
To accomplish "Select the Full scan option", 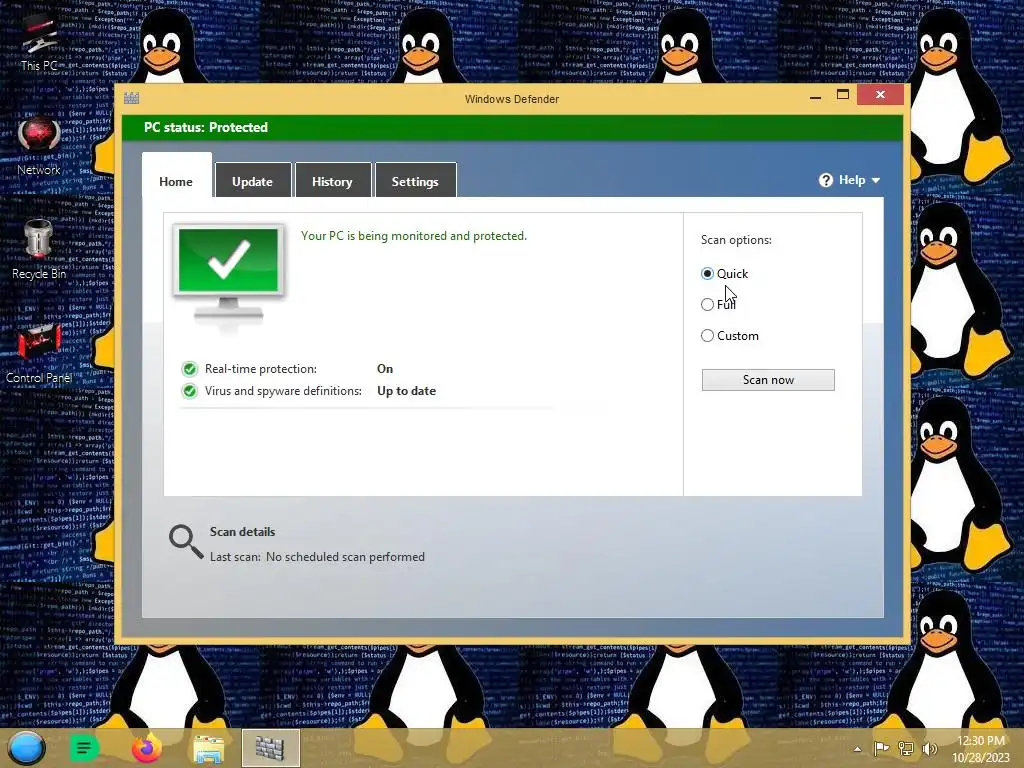I will 718,304.
